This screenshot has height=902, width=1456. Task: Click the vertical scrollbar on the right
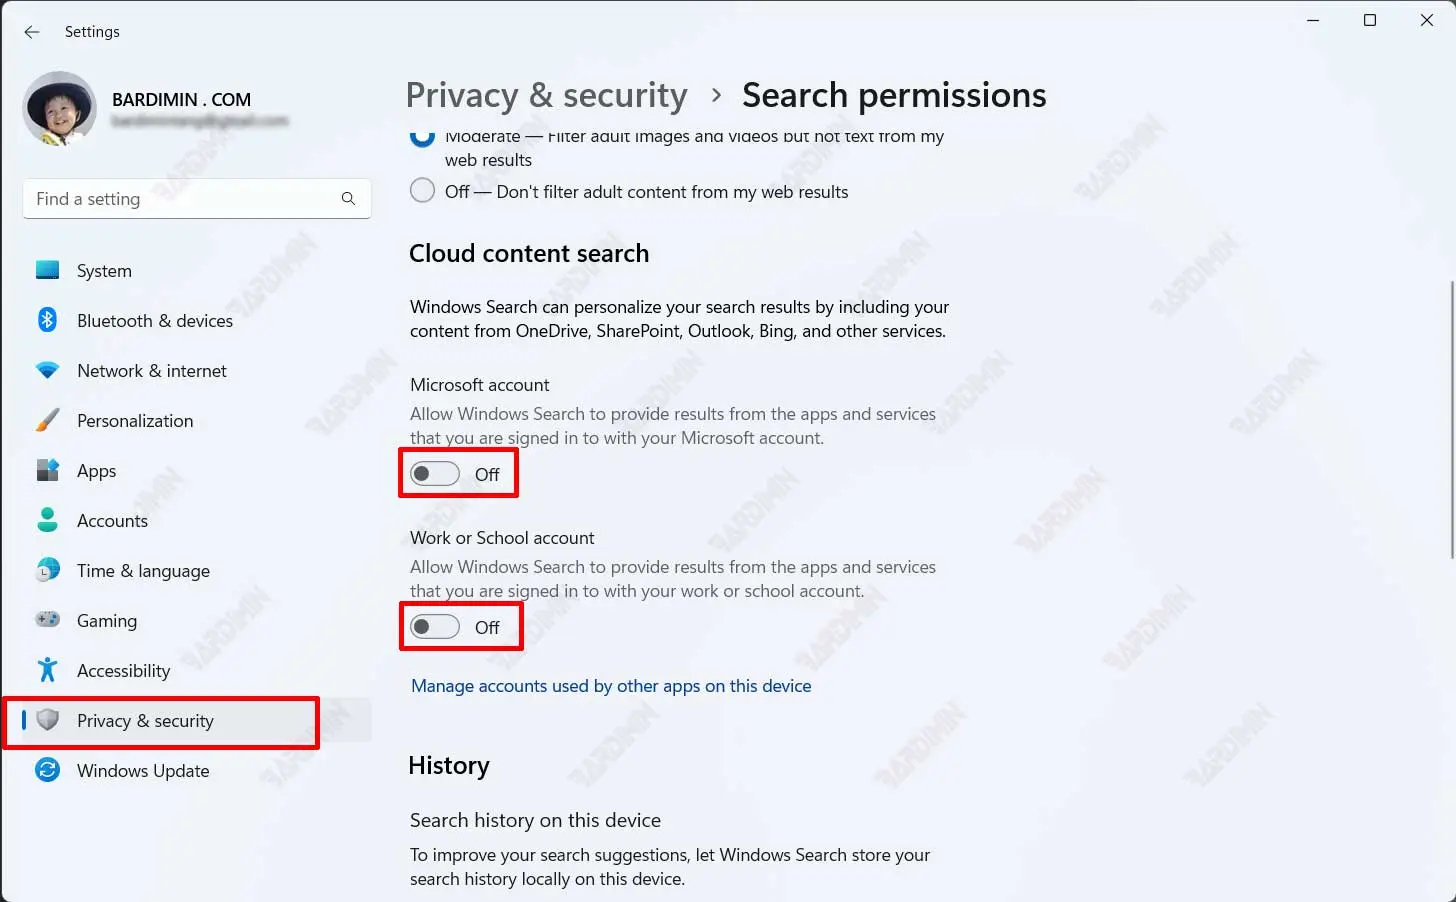coord(1452,420)
